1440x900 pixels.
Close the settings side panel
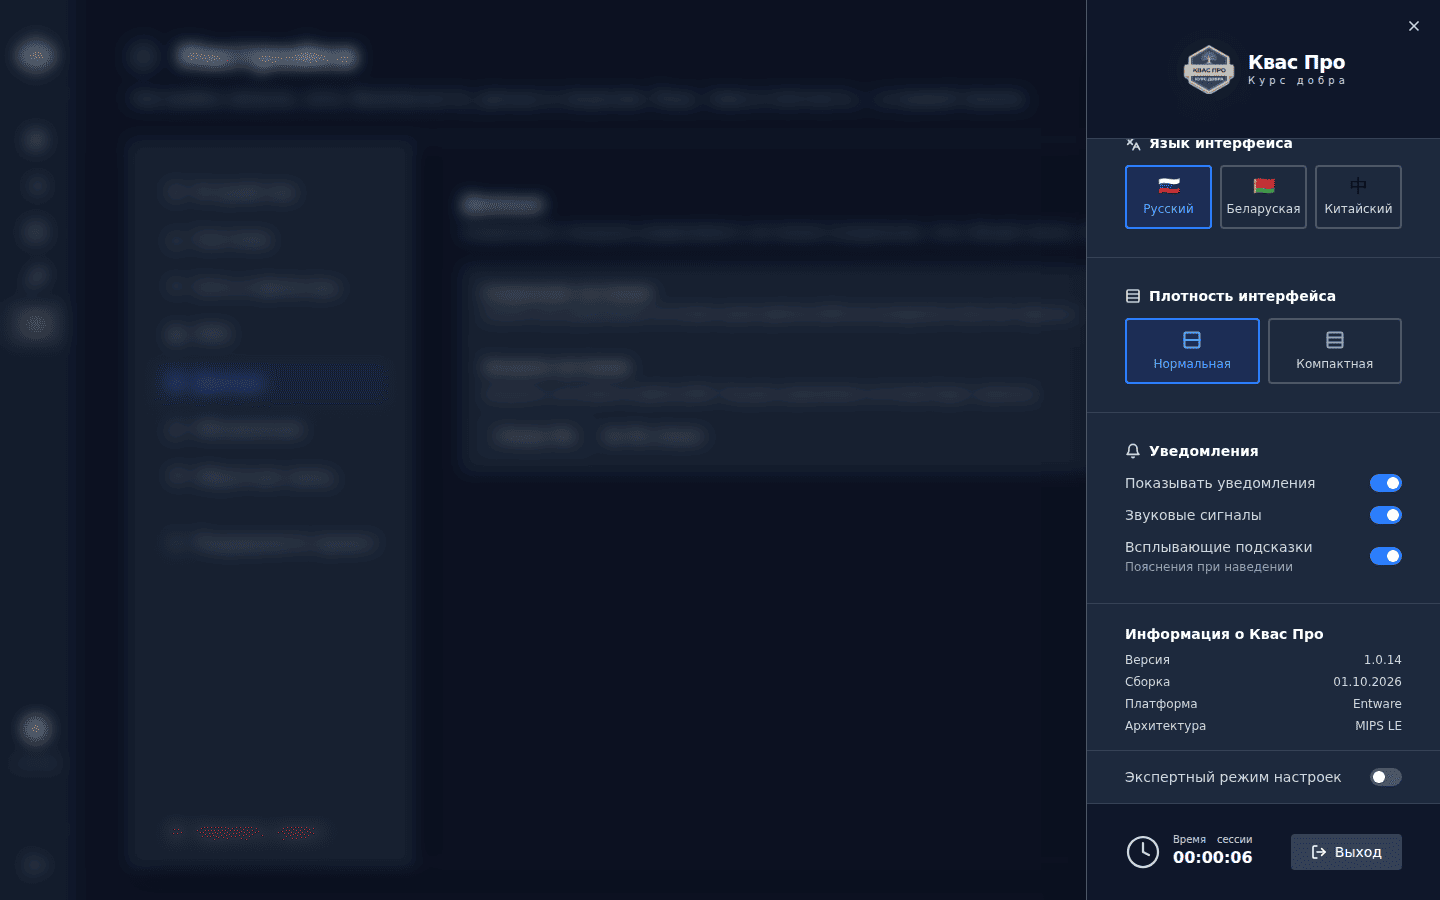click(1413, 26)
